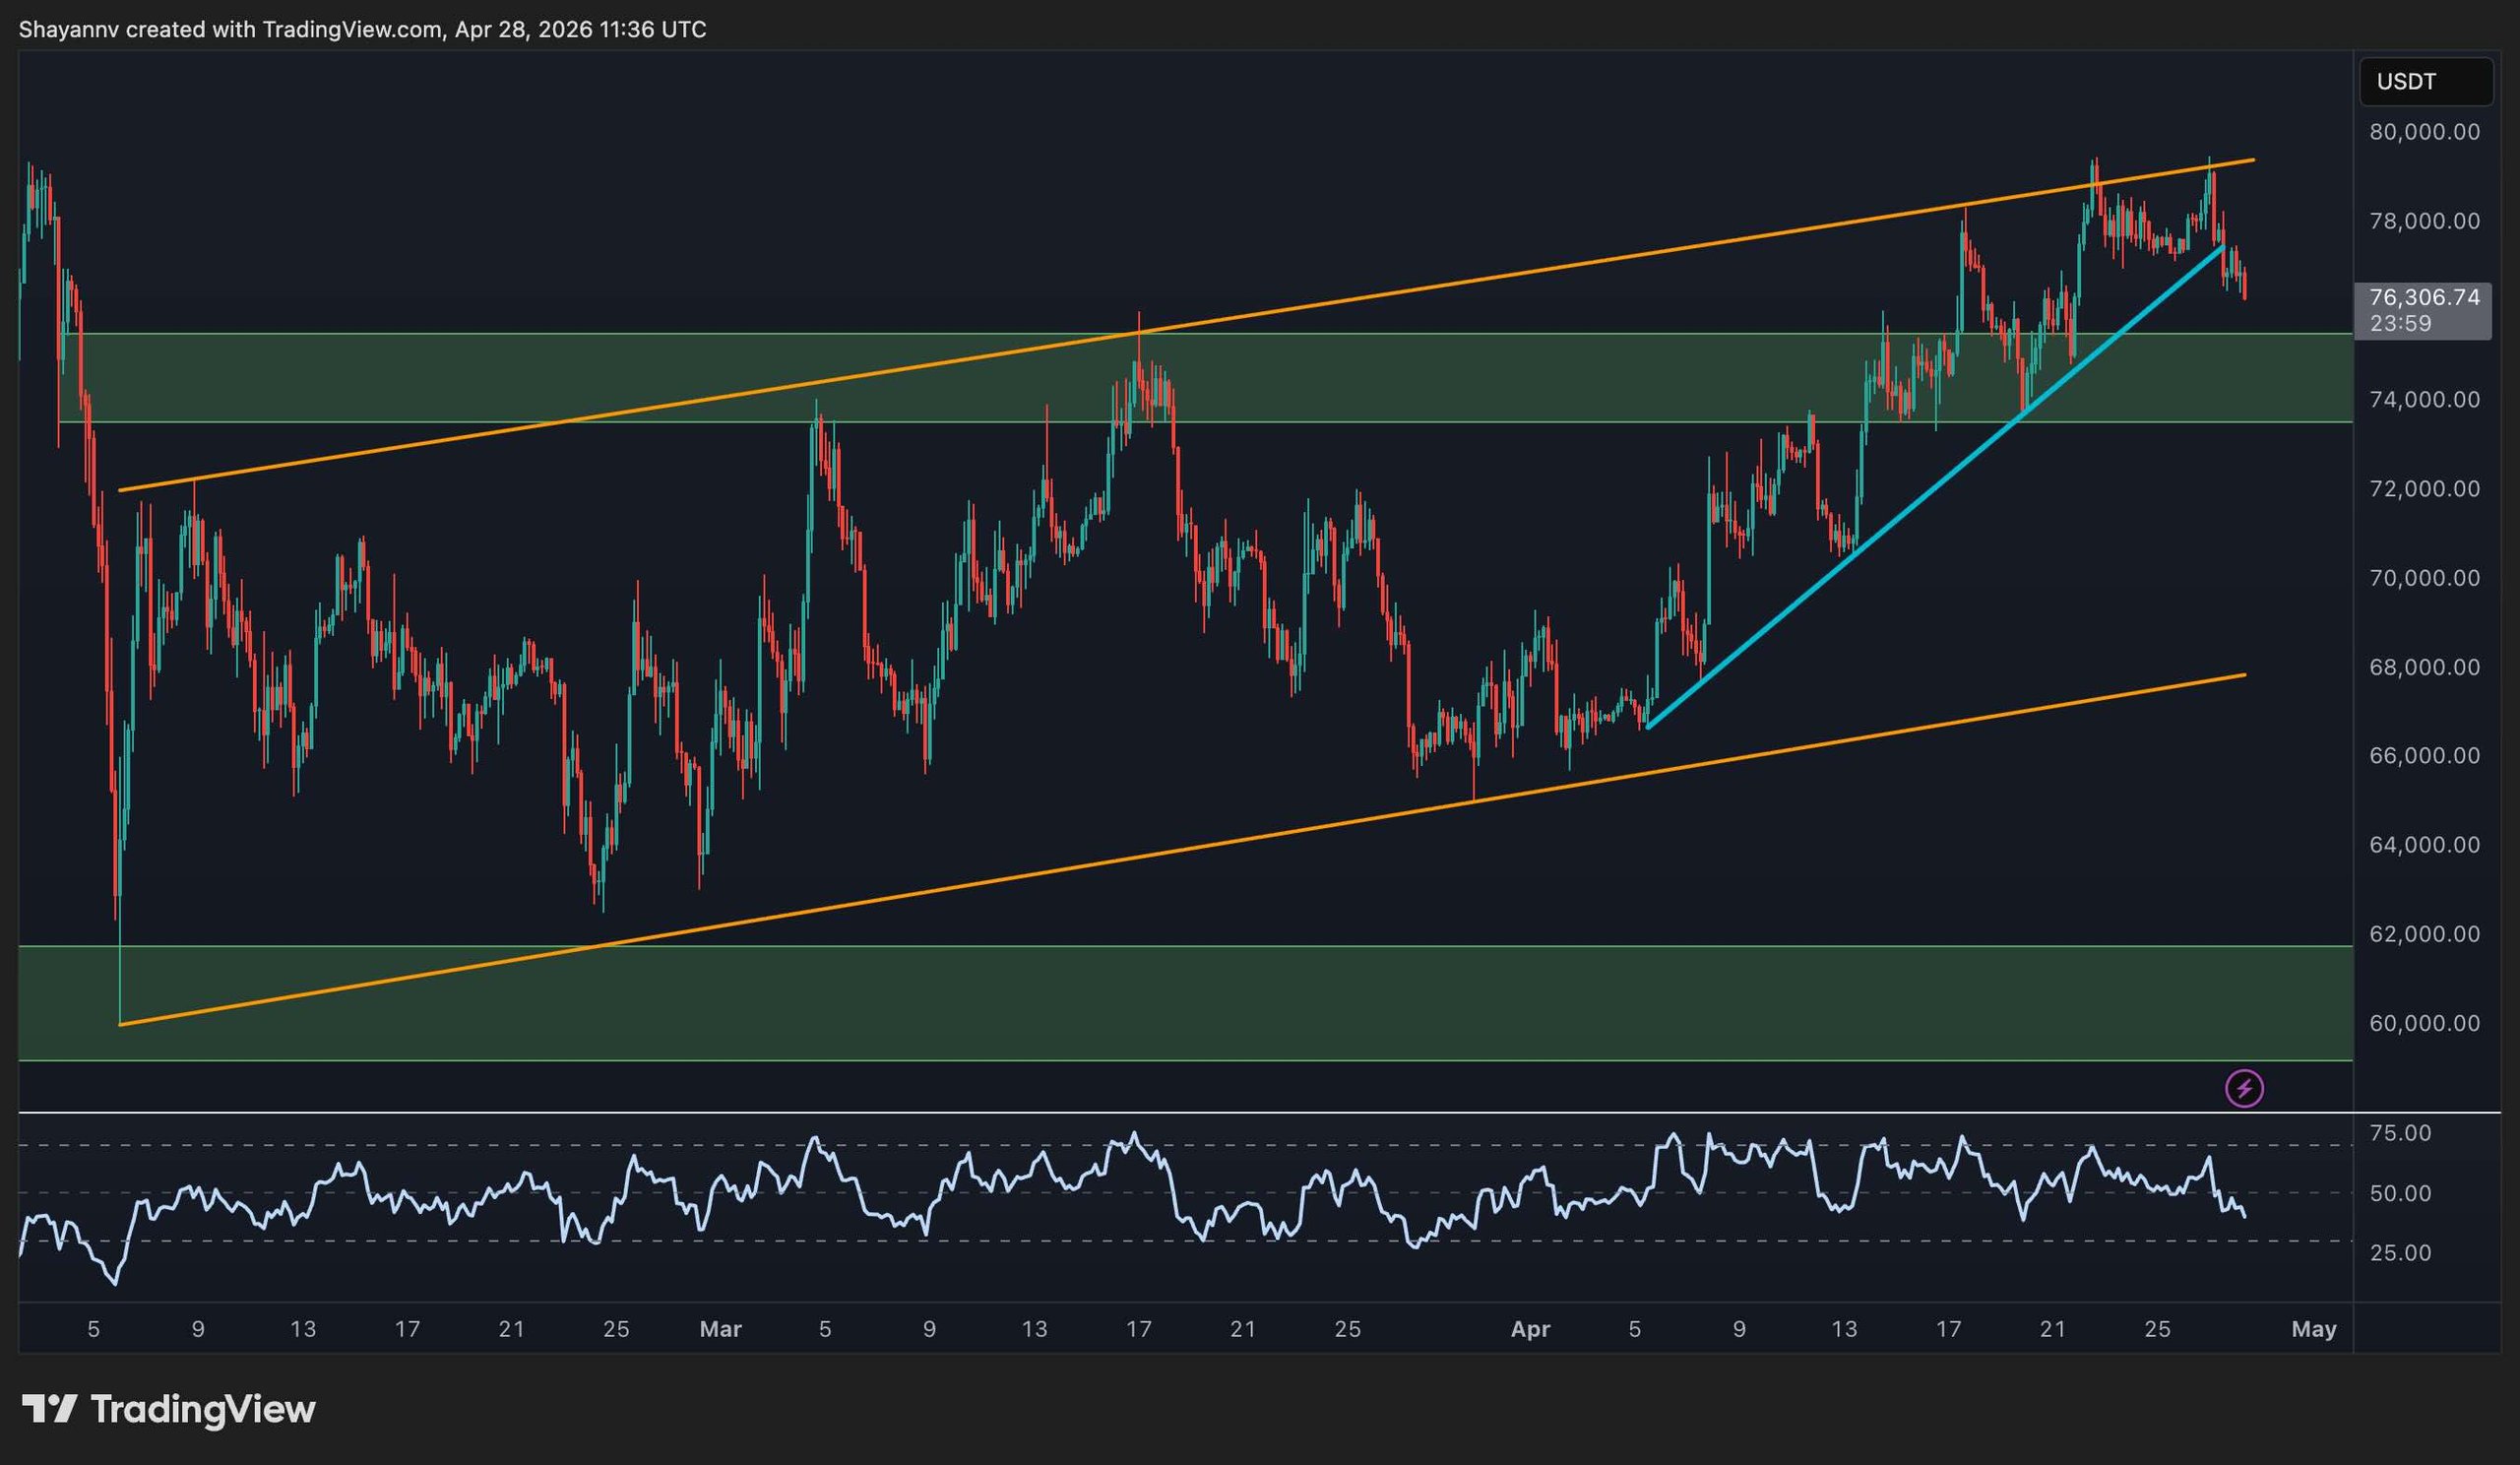The width and height of the screenshot is (2520, 1465).
Task: Click the current price label 76,306.74
Action: pyautogui.click(x=2424, y=297)
